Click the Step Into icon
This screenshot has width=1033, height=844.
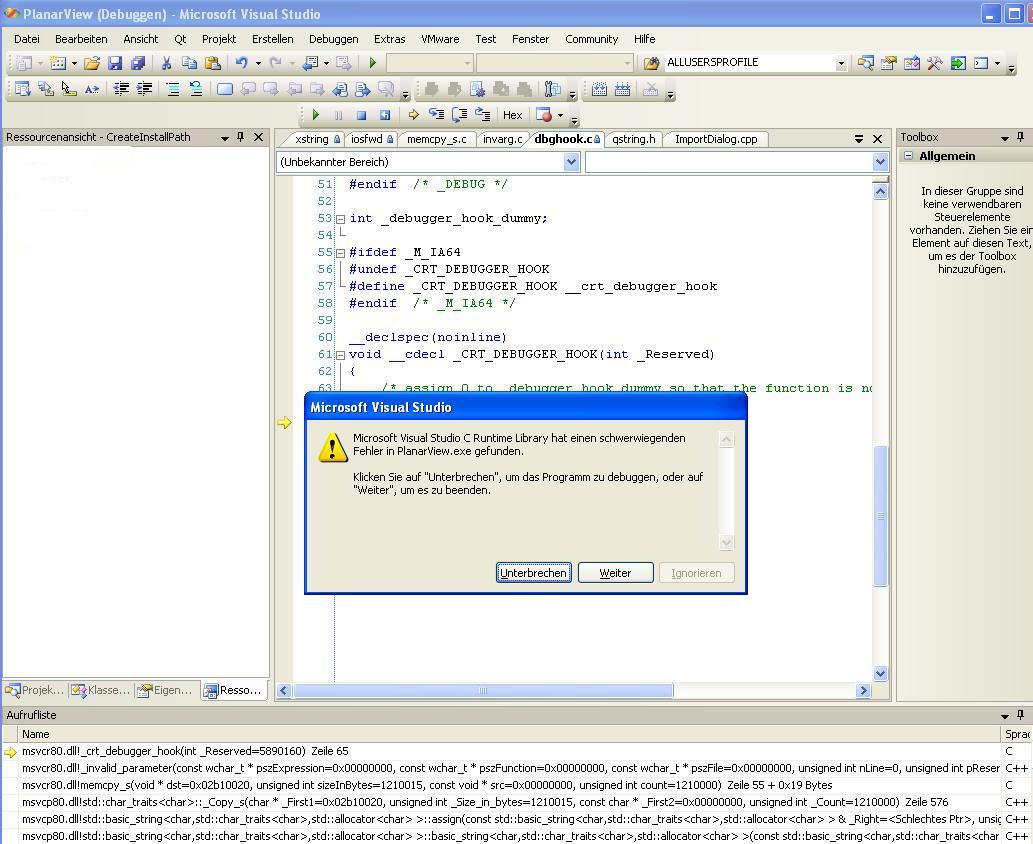(x=436, y=115)
